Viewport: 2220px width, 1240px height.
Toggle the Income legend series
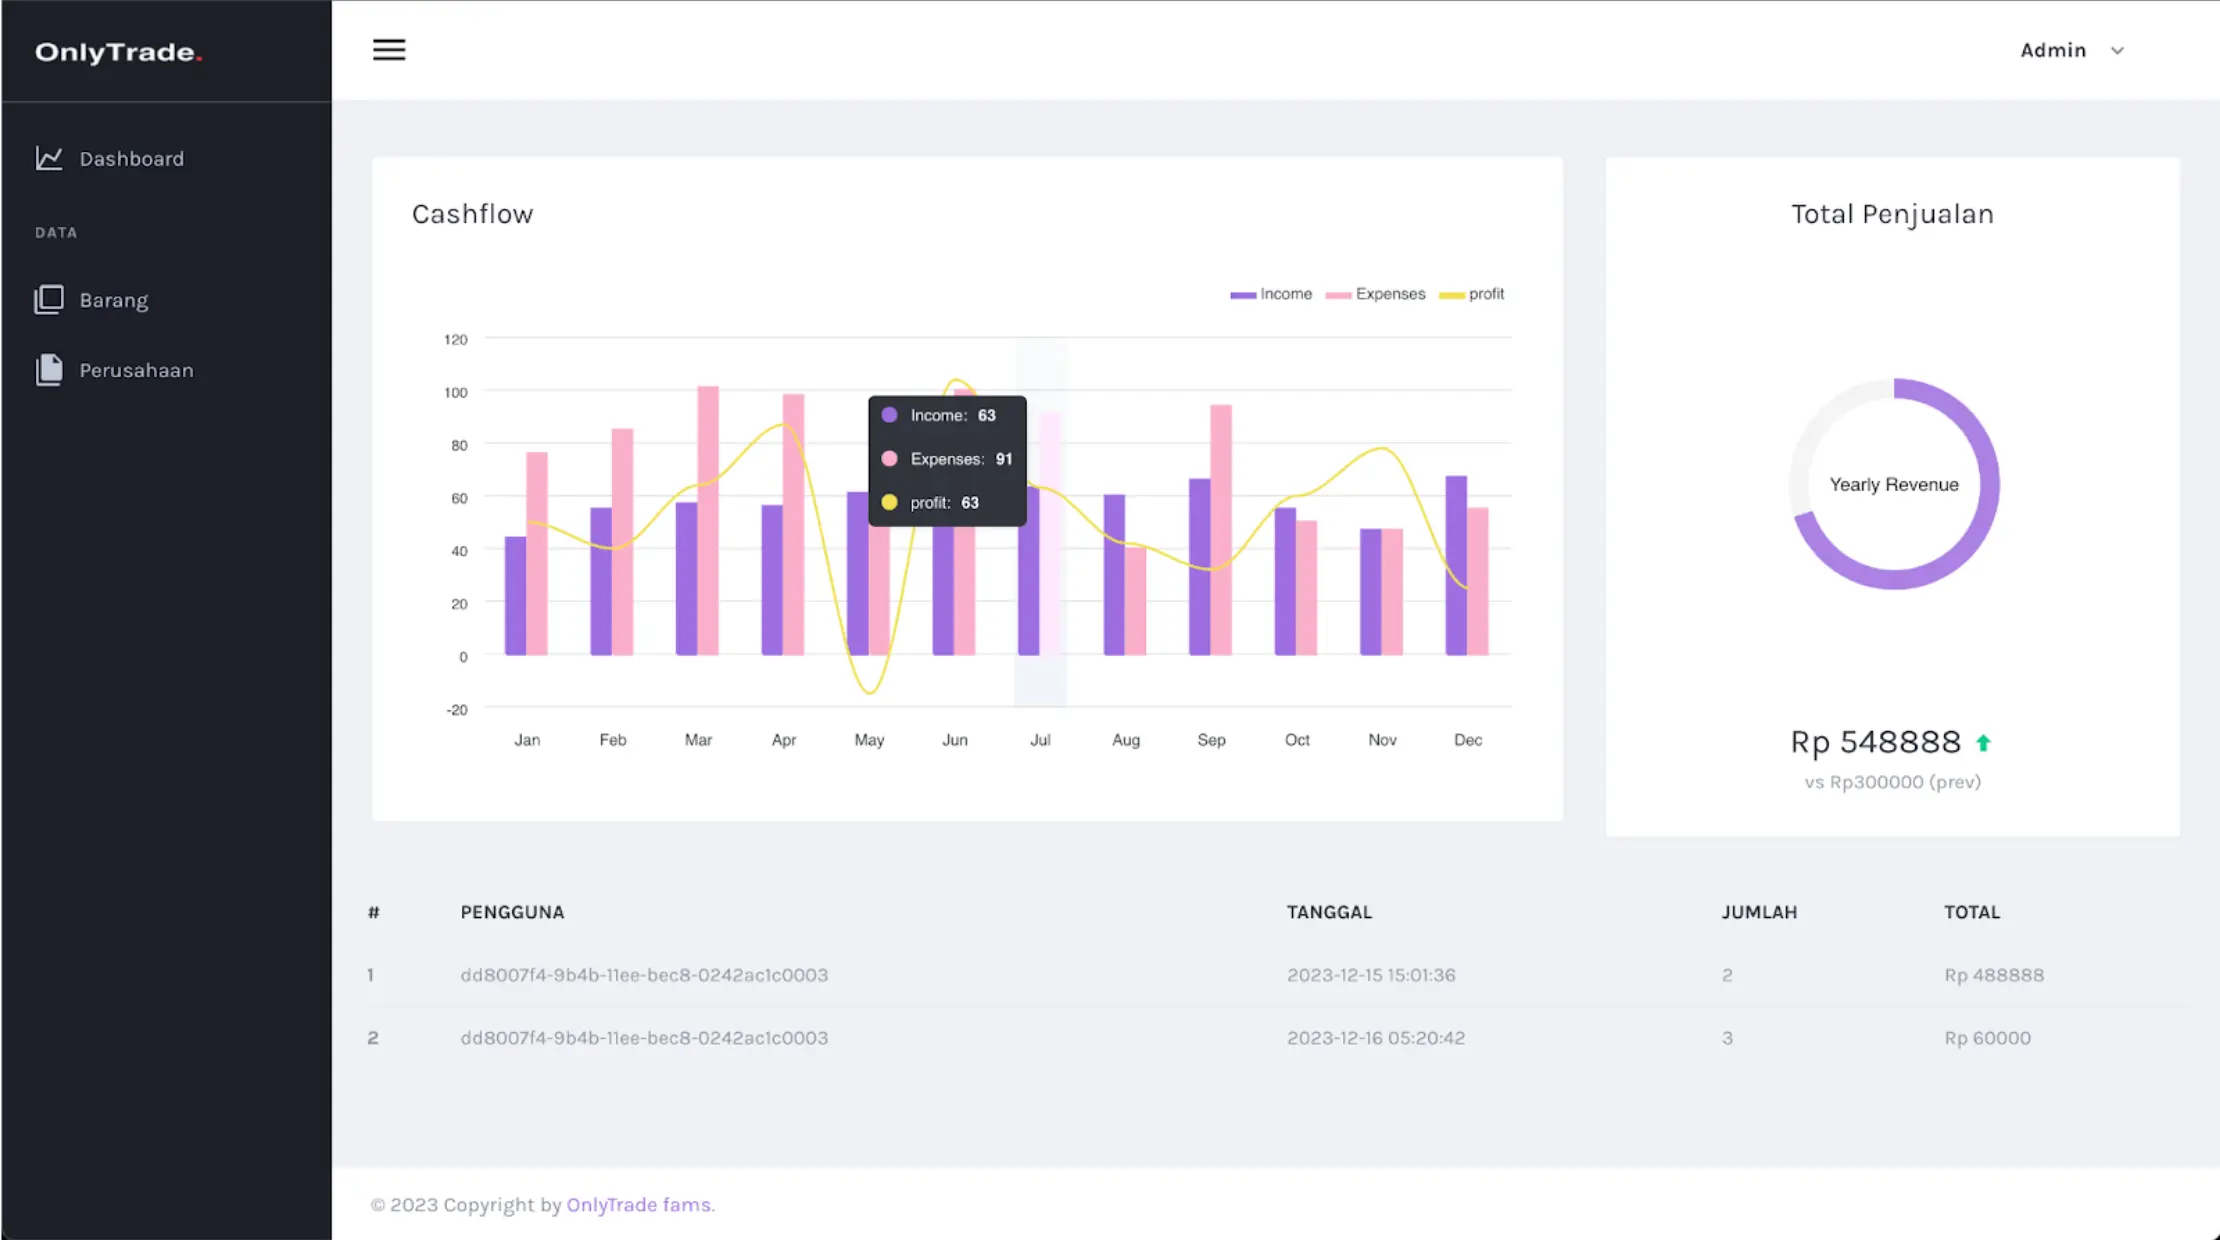coord(1271,294)
